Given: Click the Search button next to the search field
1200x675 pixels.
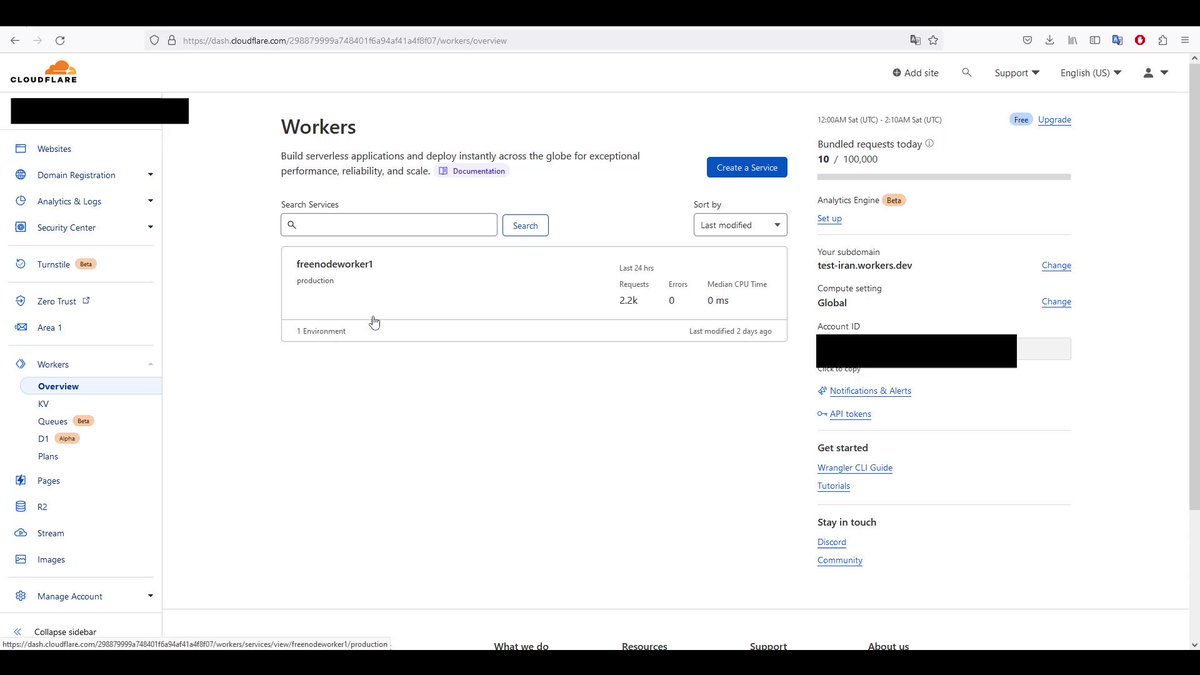Looking at the screenshot, I should pyautogui.click(x=525, y=225).
